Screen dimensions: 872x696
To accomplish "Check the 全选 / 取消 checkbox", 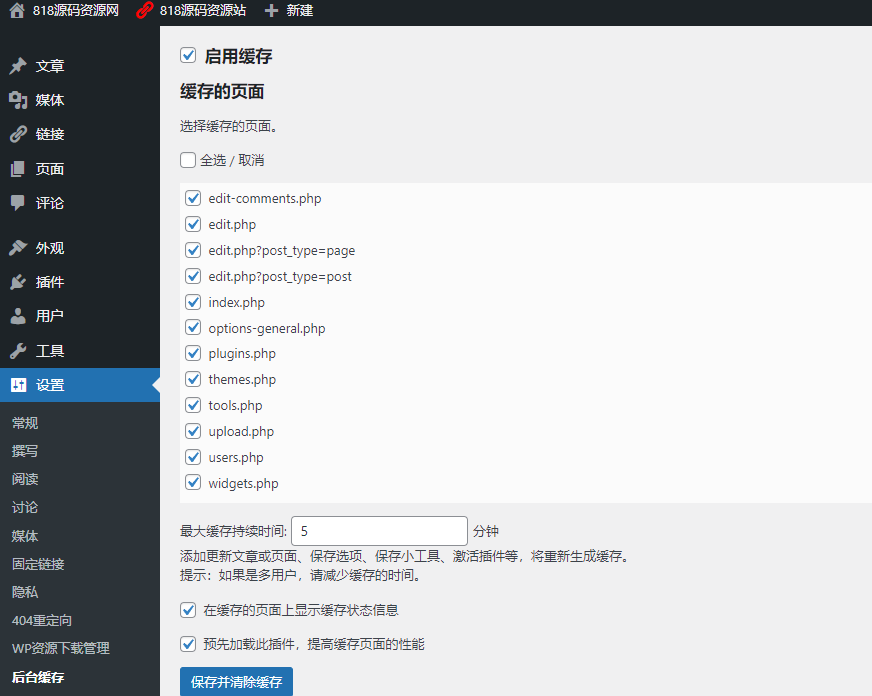I will (188, 160).
